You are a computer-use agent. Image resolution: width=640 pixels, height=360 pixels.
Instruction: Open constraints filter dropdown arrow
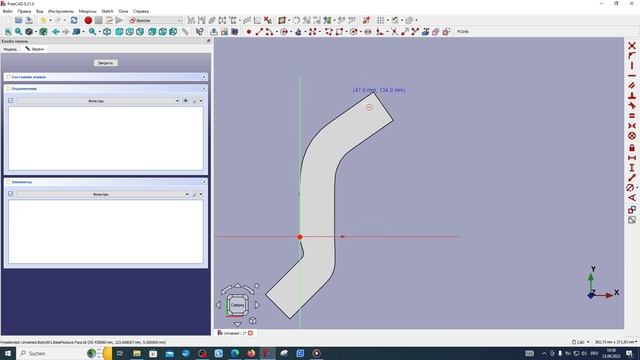177,100
